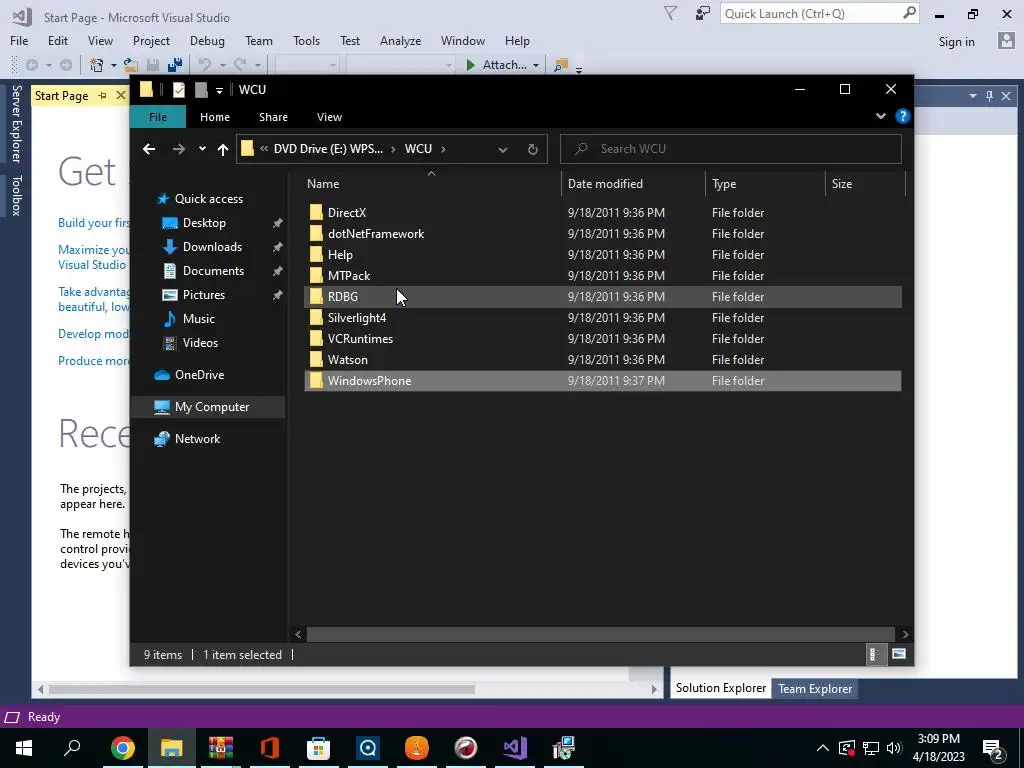Open Chrome from the taskbar

tap(122, 748)
